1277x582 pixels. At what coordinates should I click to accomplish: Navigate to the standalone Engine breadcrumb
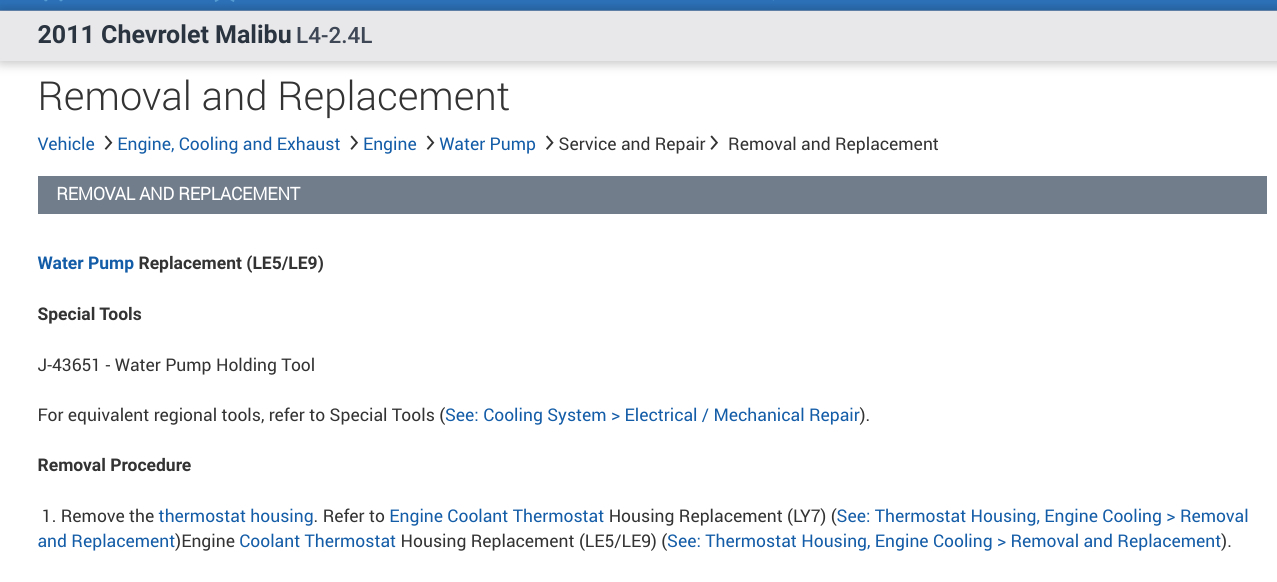click(x=390, y=144)
